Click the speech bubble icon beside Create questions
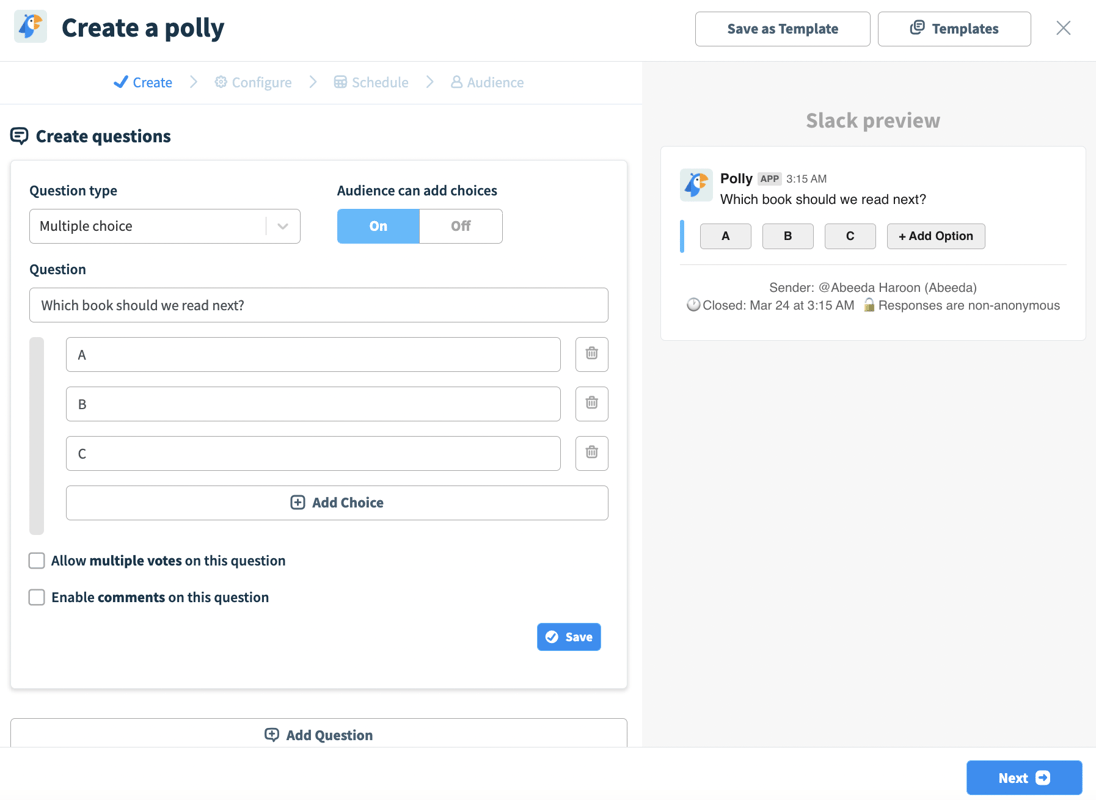This screenshot has height=800, width=1096. (20, 135)
